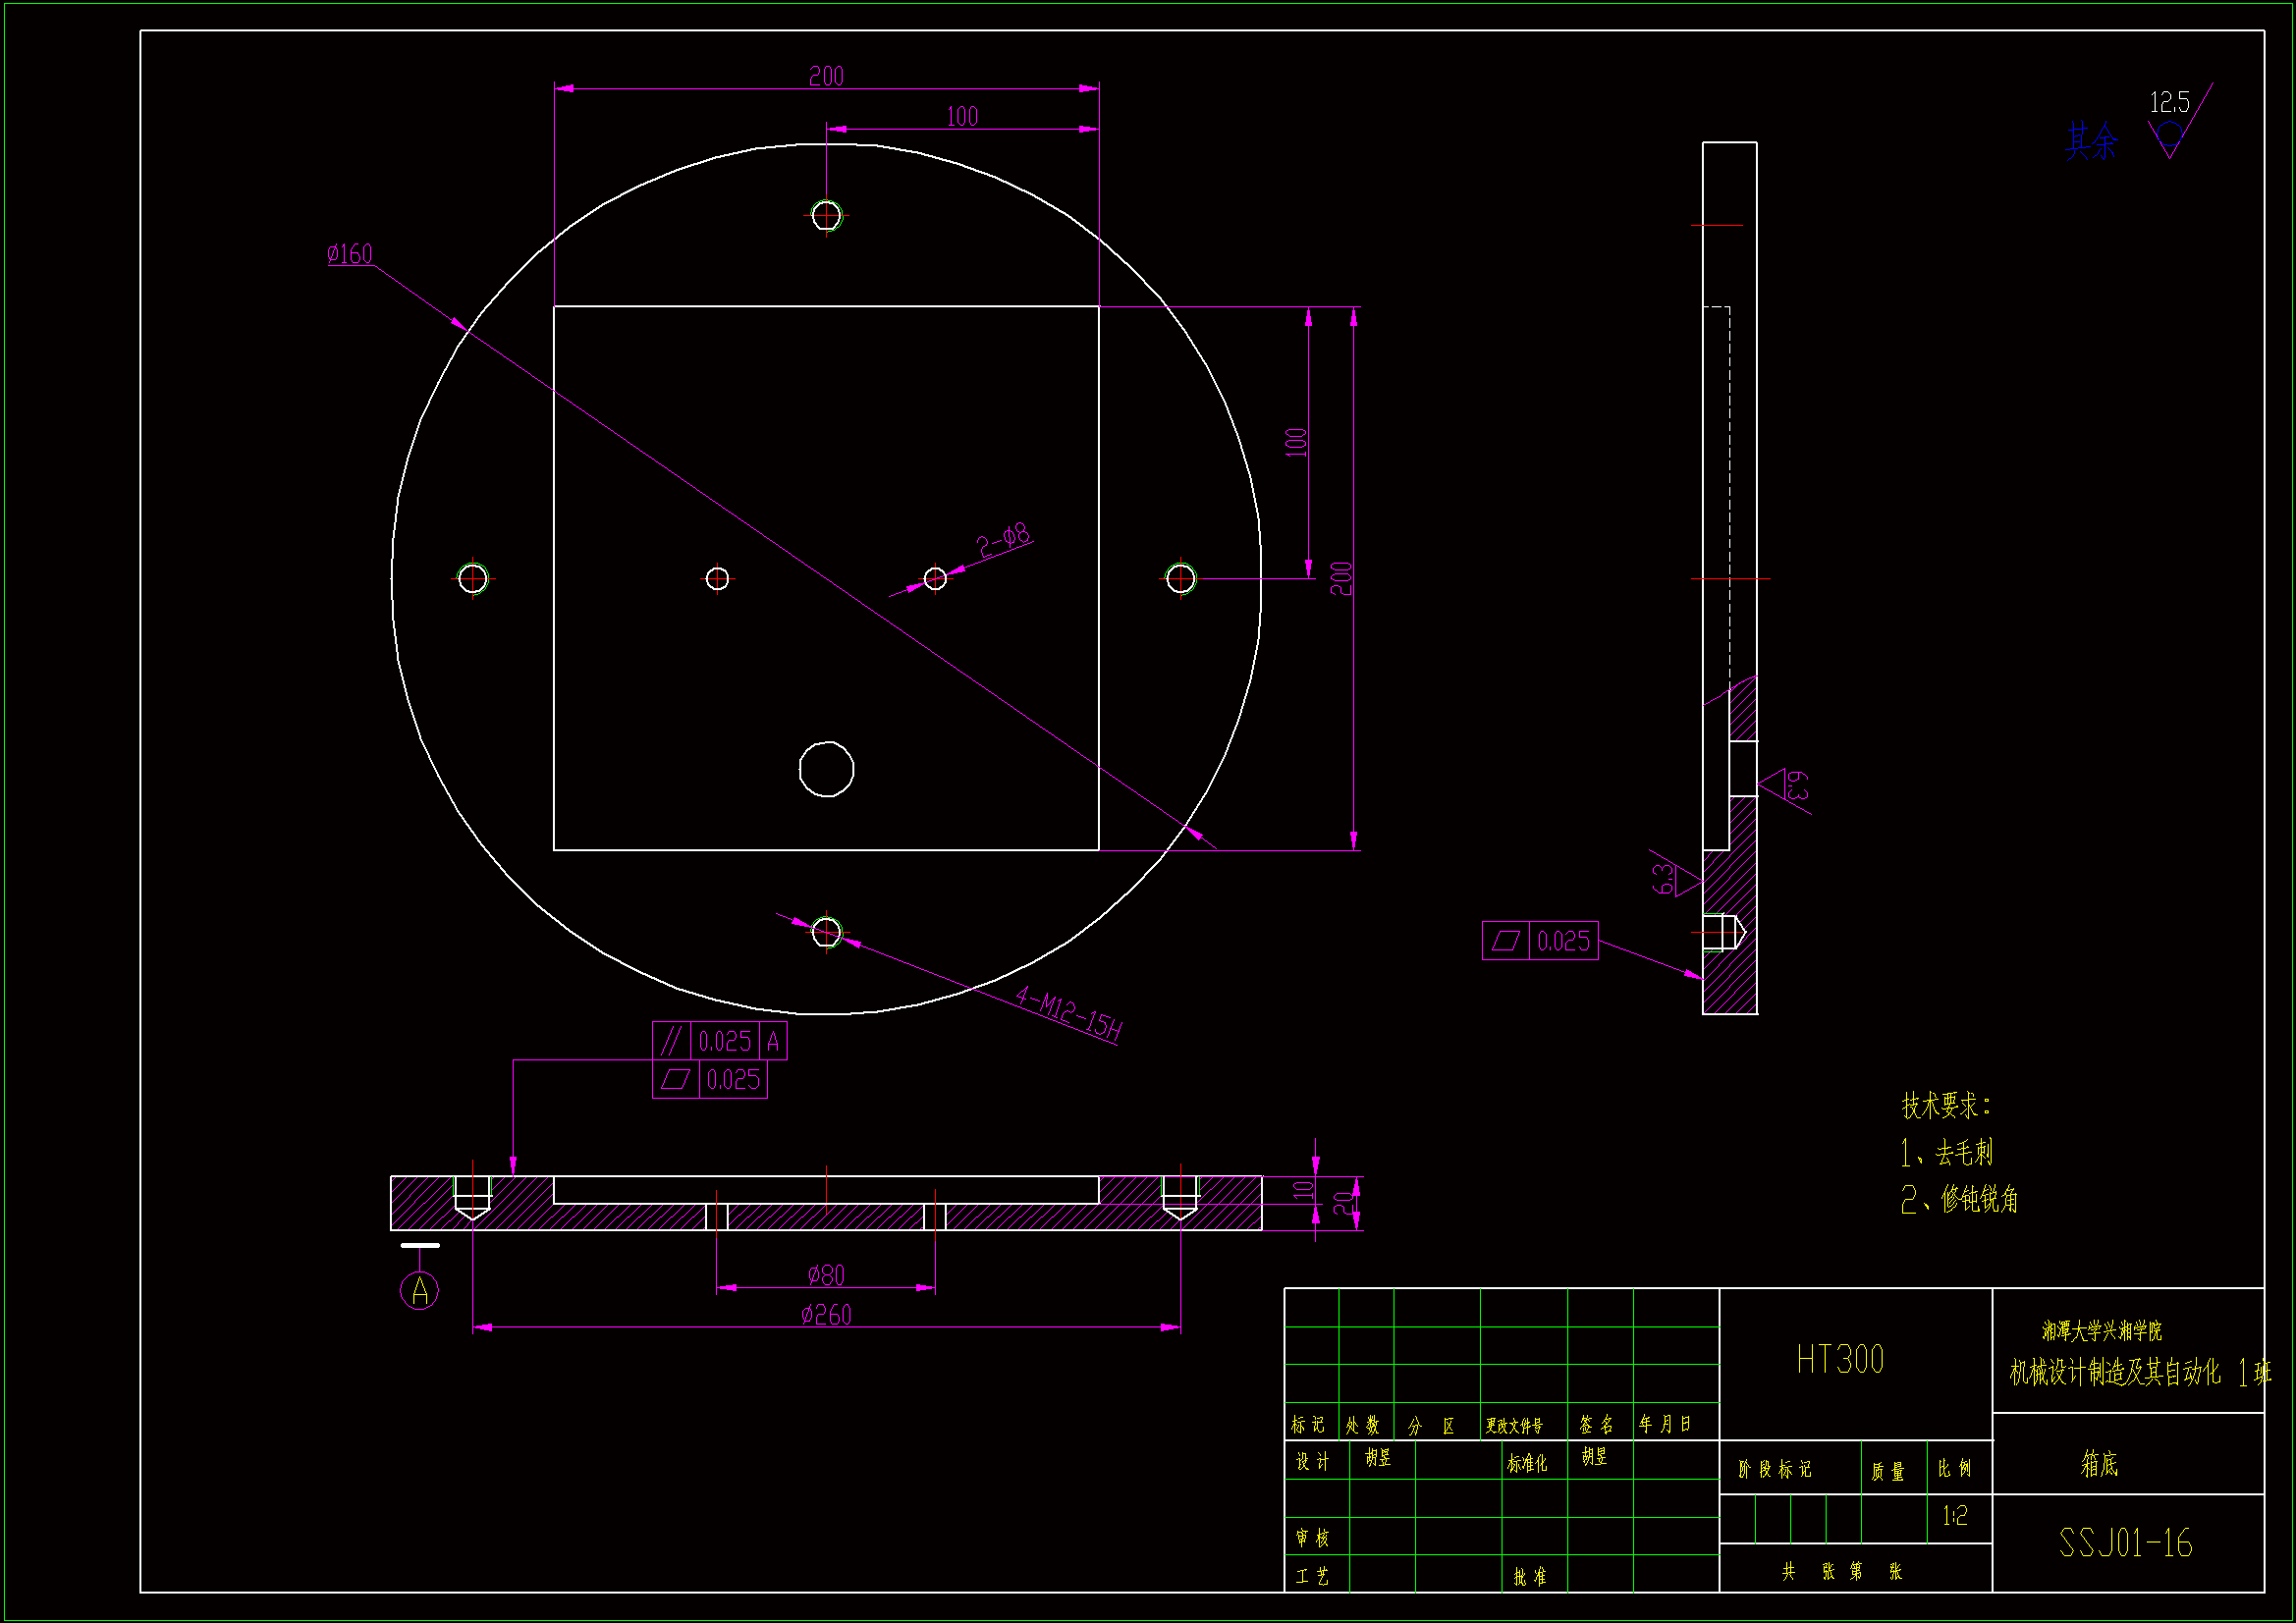The image size is (2296, 1623).
Task: Select the left threaded hole on plate
Action: pos(472,578)
